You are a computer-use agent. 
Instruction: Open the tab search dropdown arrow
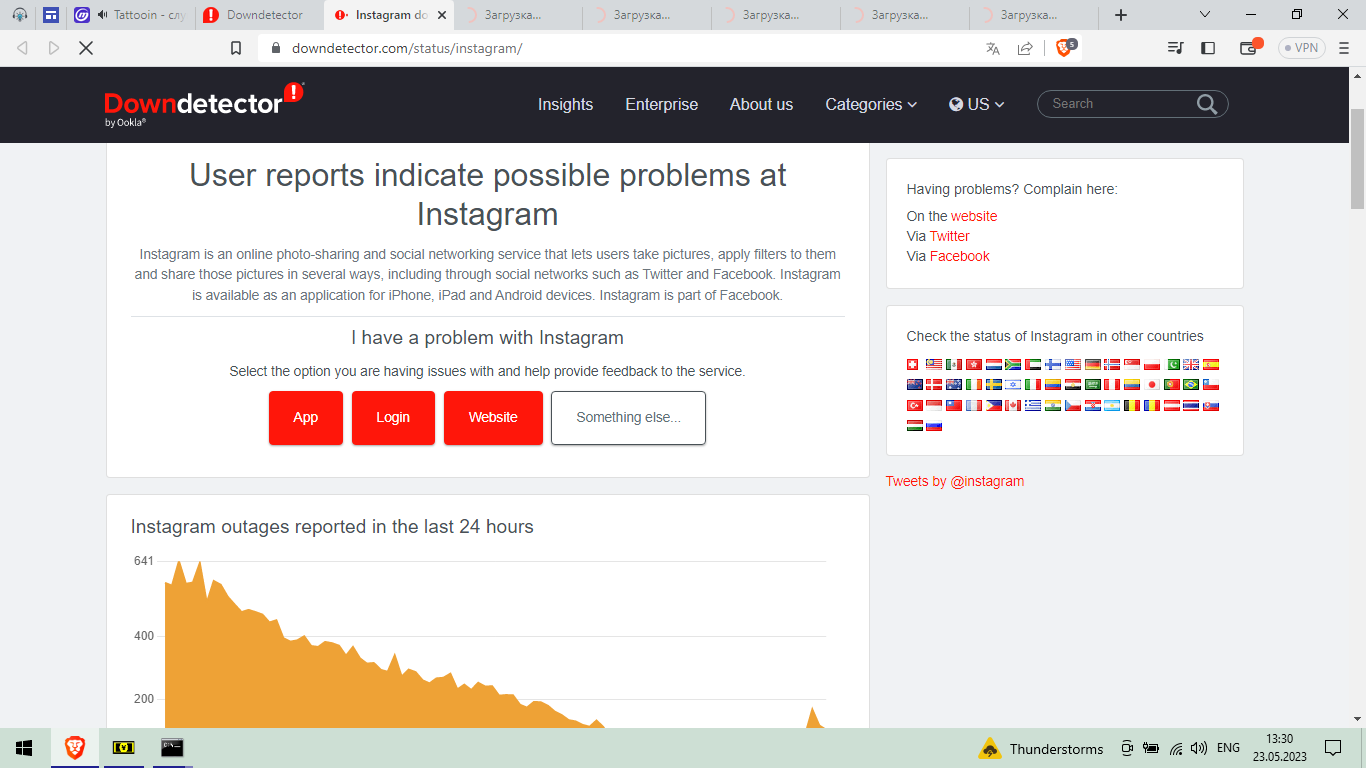click(x=1205, y=15)
